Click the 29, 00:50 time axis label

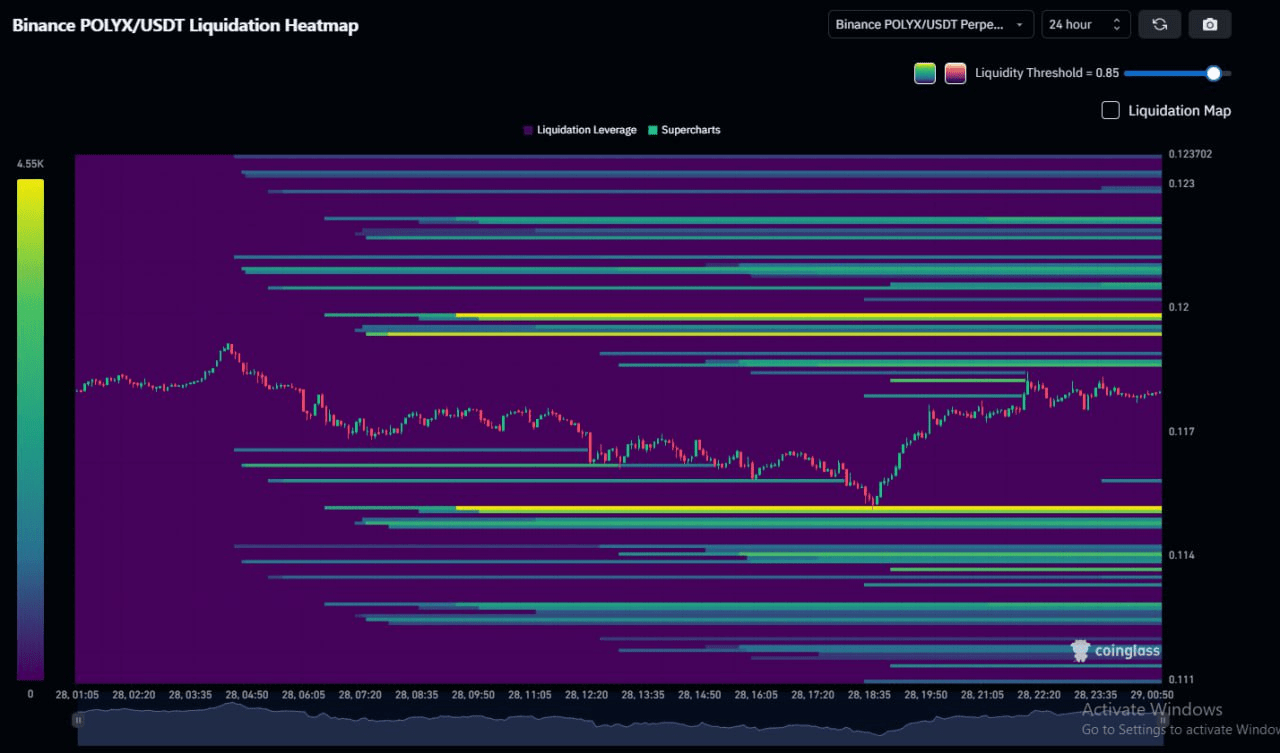(1153, 694)
